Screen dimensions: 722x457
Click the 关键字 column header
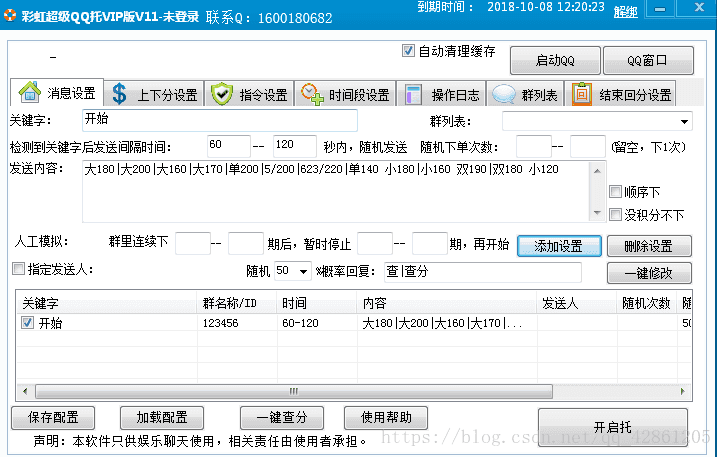click(x=107, y=303)
